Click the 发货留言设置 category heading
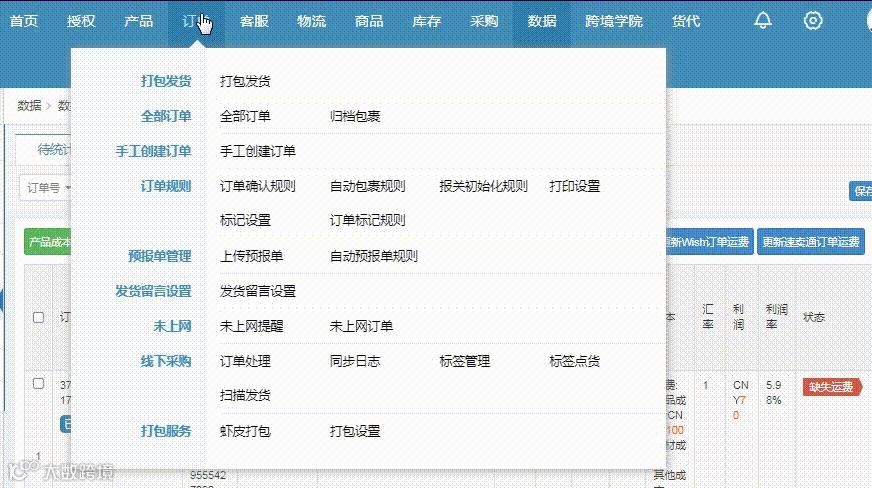The width and height of the screenshot is (872, 488). [153, 291]
